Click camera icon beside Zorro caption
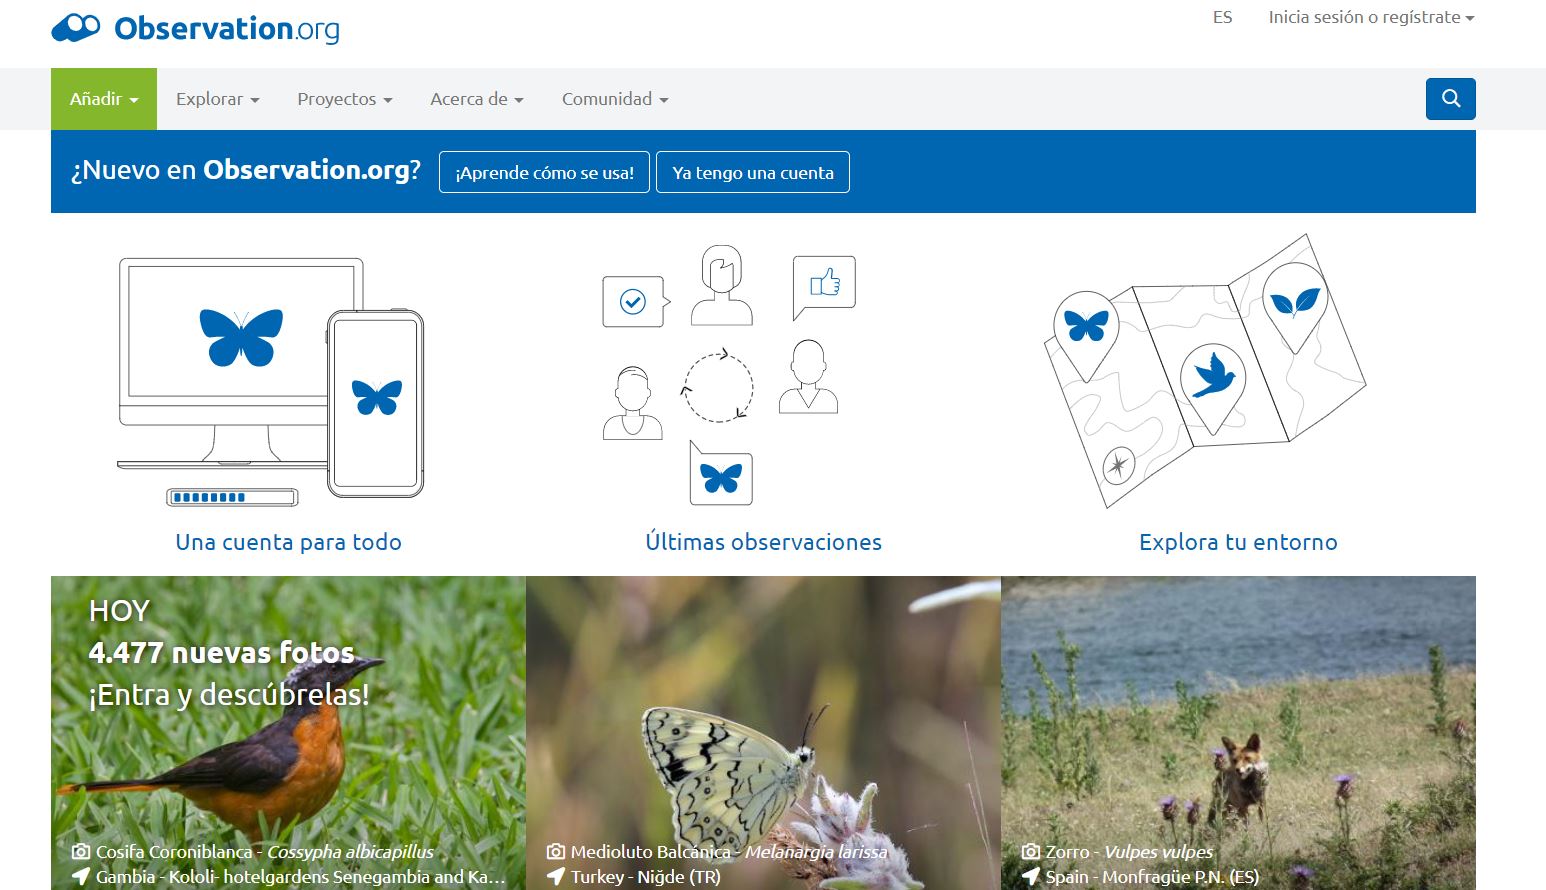The width and height of the screenshot is (1546, 890). click(x=1031, y=852)
